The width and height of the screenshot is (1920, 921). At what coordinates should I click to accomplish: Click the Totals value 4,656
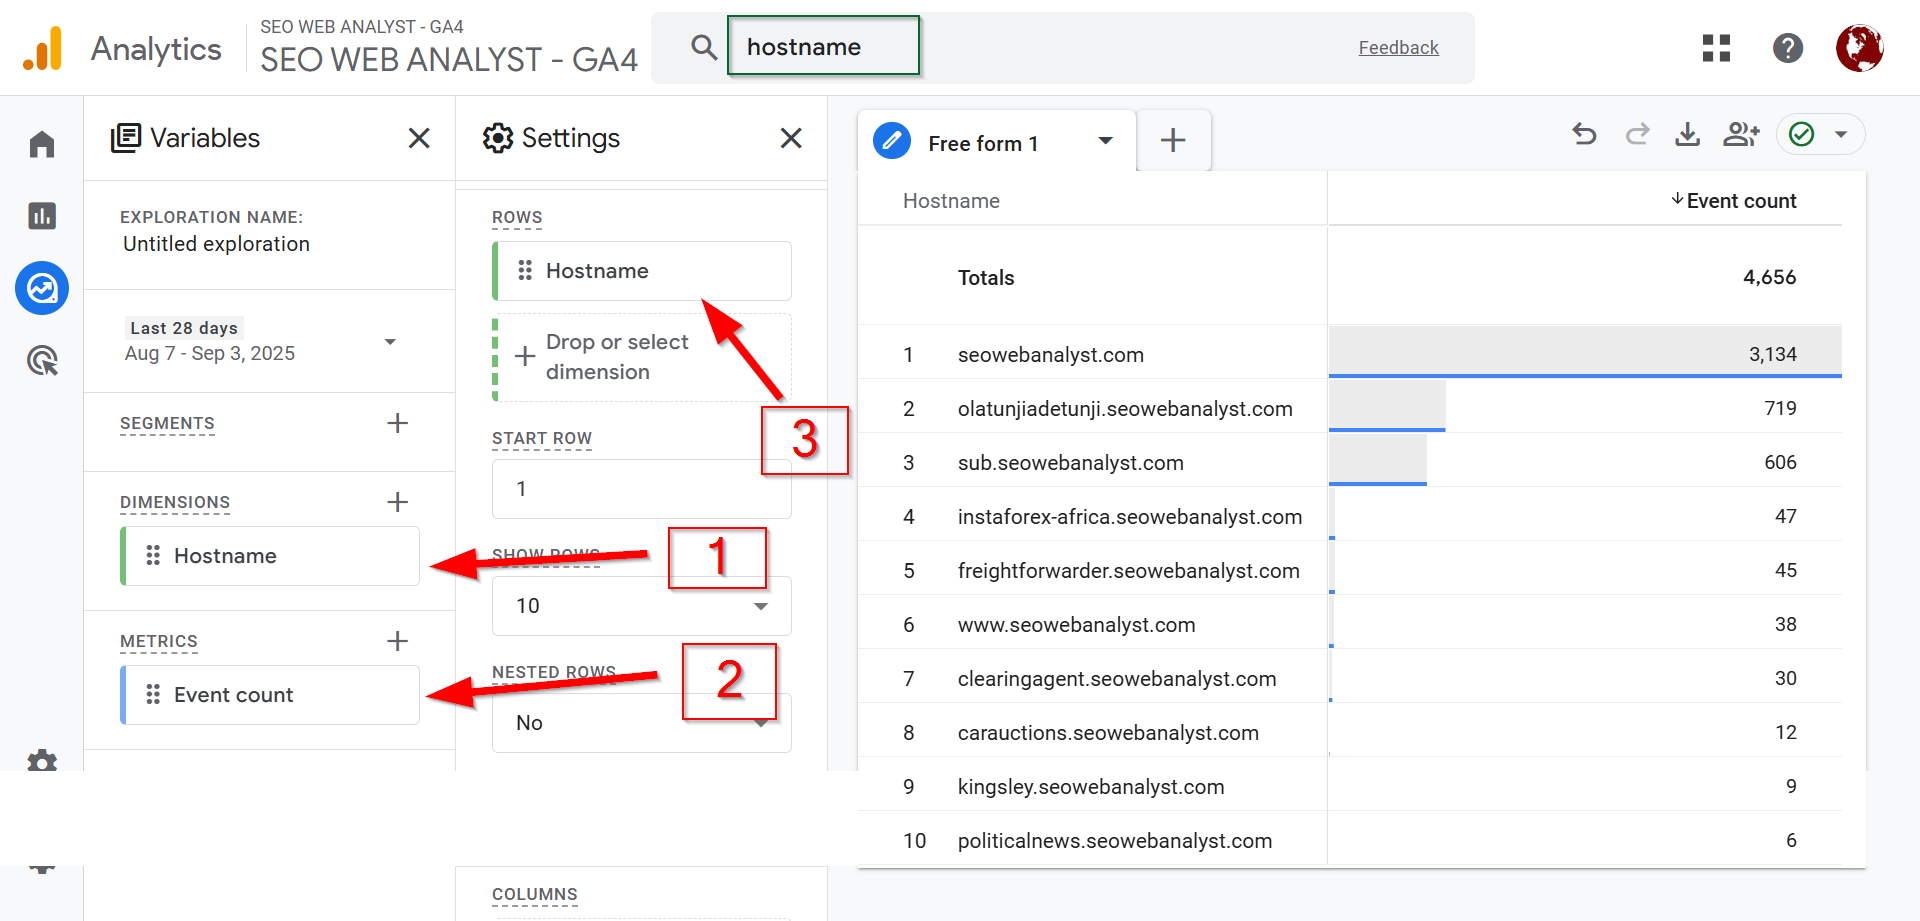1769,277
